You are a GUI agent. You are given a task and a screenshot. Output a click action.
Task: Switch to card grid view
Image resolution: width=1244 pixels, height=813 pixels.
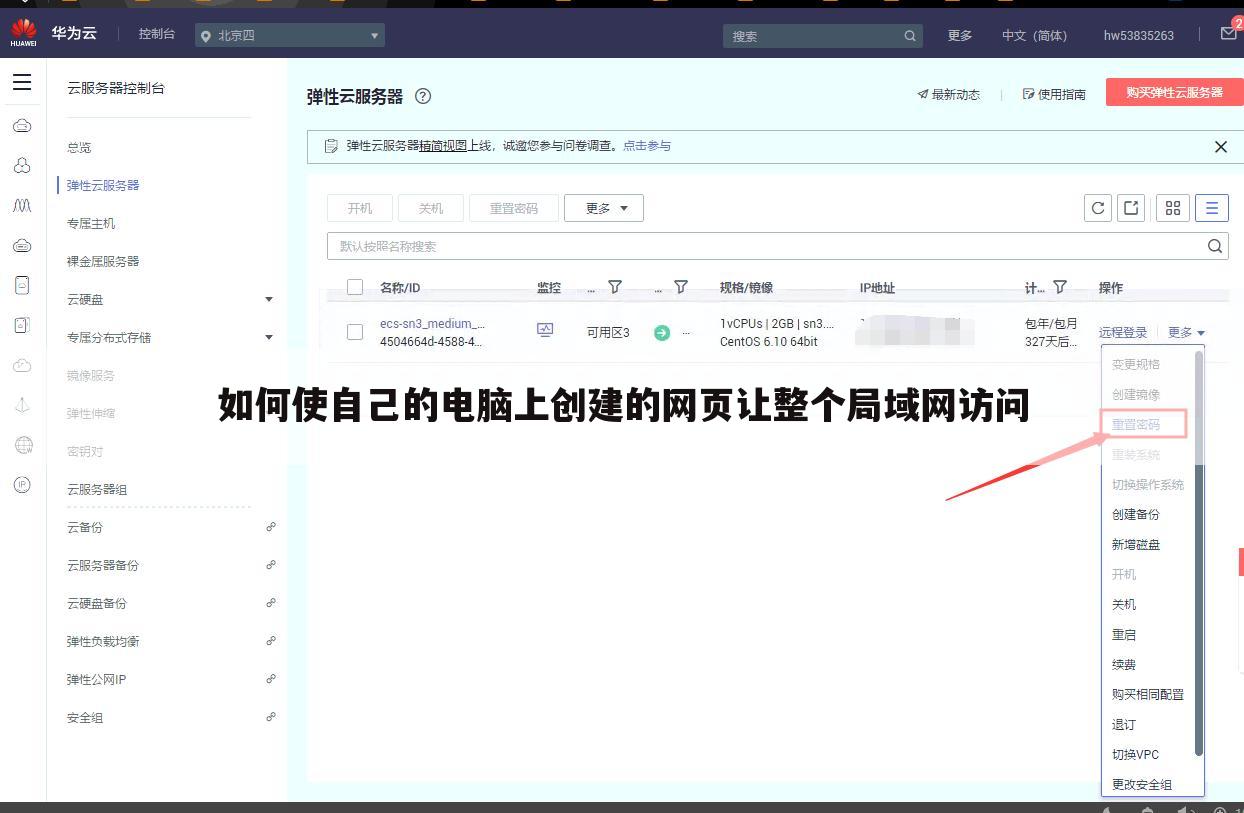click(1173, 208)
